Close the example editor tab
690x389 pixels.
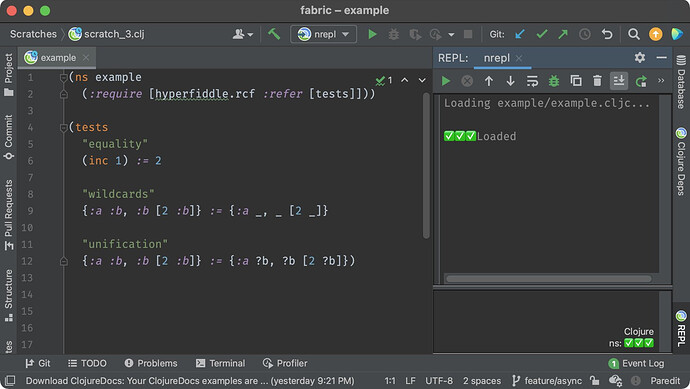(x=86, y=58)
